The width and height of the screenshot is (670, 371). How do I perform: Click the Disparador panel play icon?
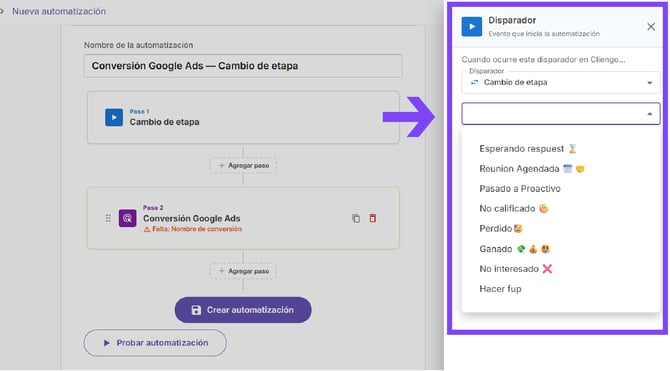click(472, 26)
